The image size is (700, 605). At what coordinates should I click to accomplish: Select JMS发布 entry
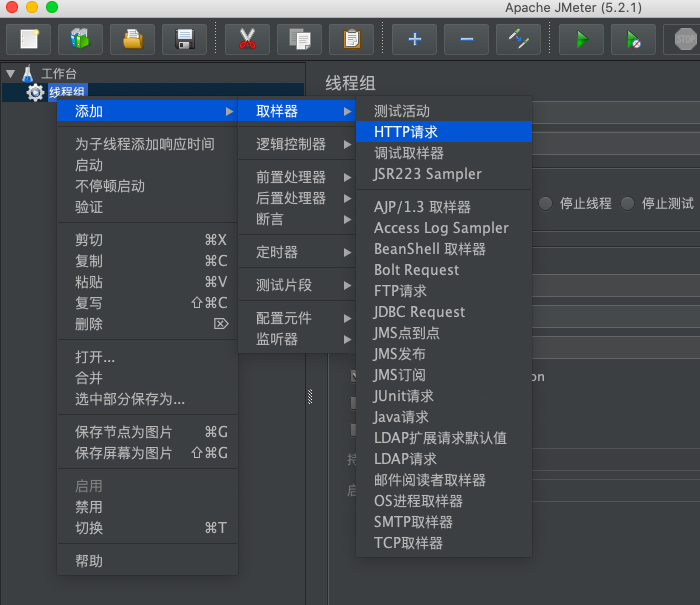pyautogui.click(x=444, y=354)
